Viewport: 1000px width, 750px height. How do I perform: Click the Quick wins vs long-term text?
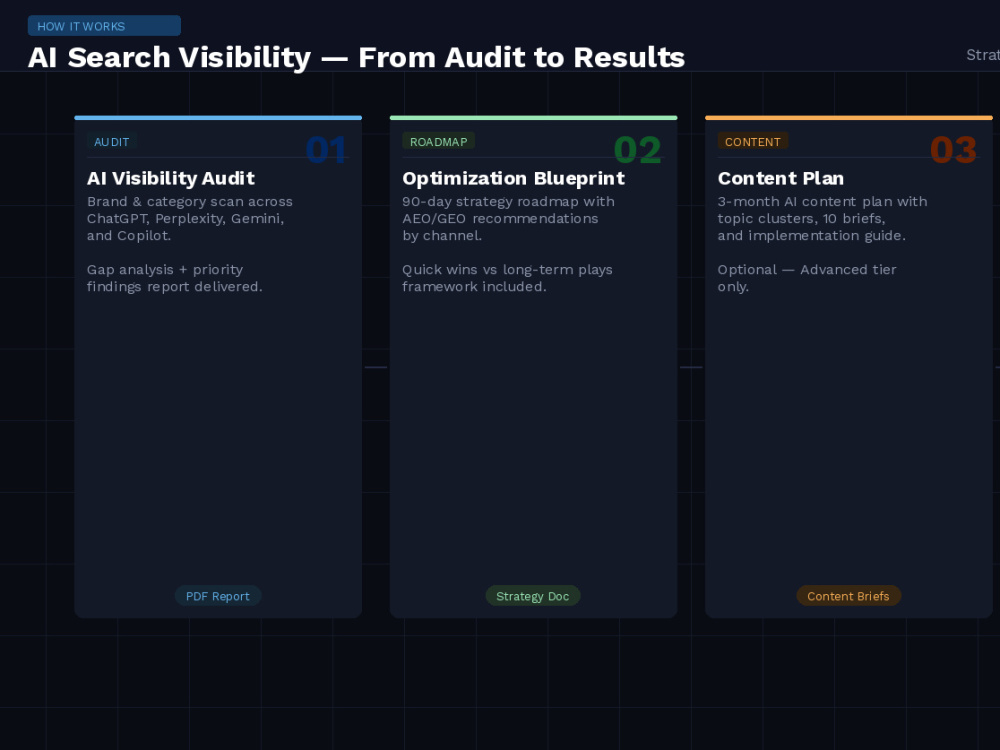pyautogui.click(x=507, y=278)
